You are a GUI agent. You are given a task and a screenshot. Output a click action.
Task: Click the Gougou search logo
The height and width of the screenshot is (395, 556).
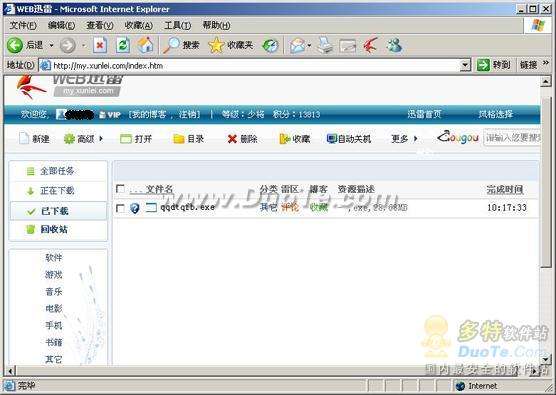pyautogui.click(x=458, y=137)
